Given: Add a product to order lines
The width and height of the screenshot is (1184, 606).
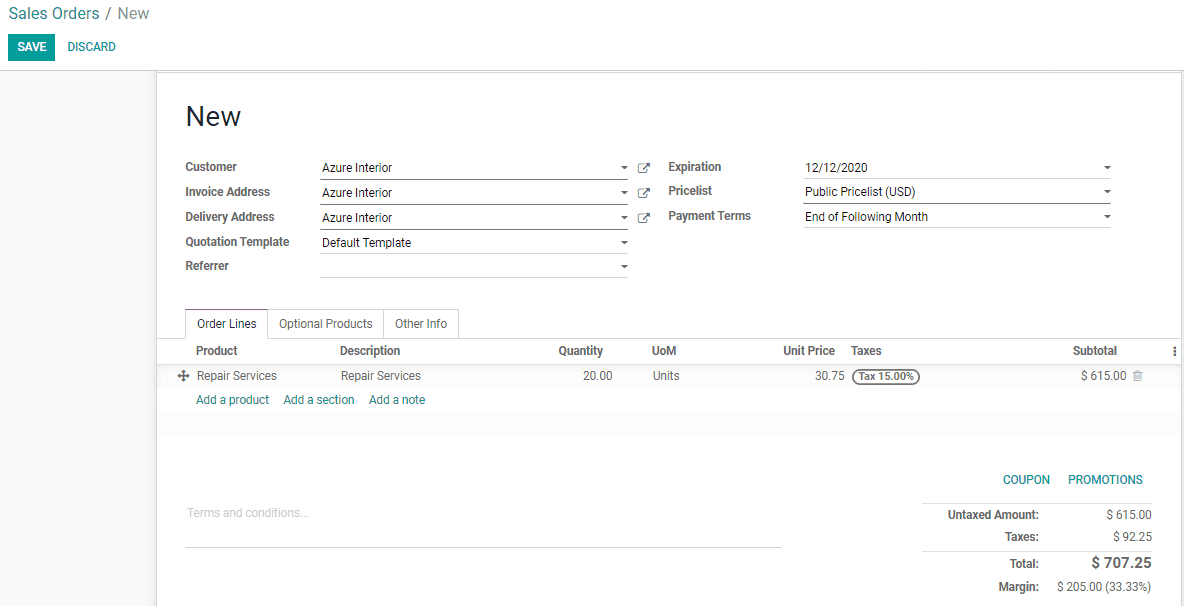Looking at the screenshot, I should pyautogui.click(x=232, y=400).
